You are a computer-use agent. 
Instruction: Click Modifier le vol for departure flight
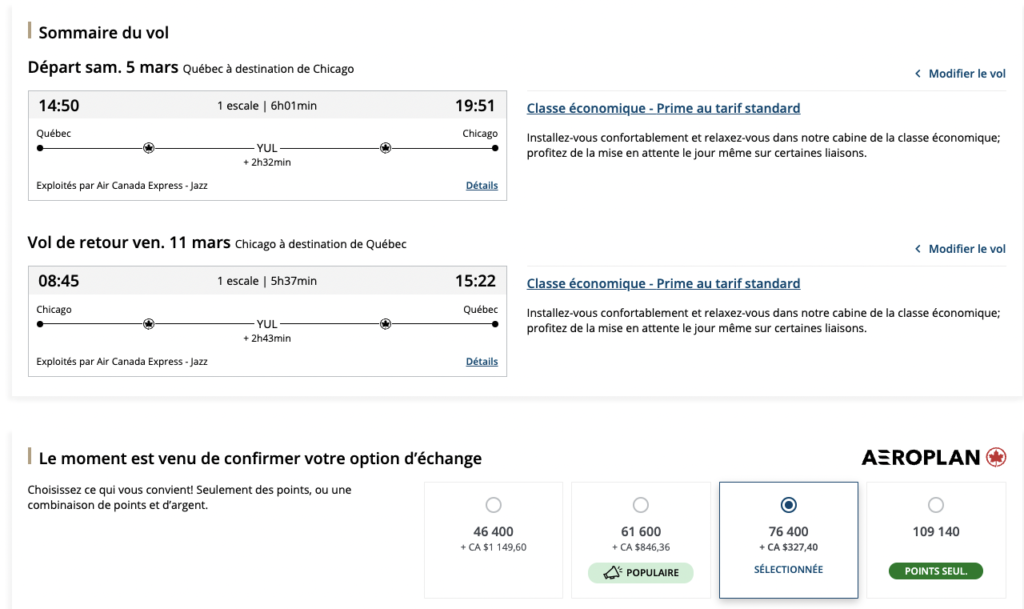(x=967, y=74)
